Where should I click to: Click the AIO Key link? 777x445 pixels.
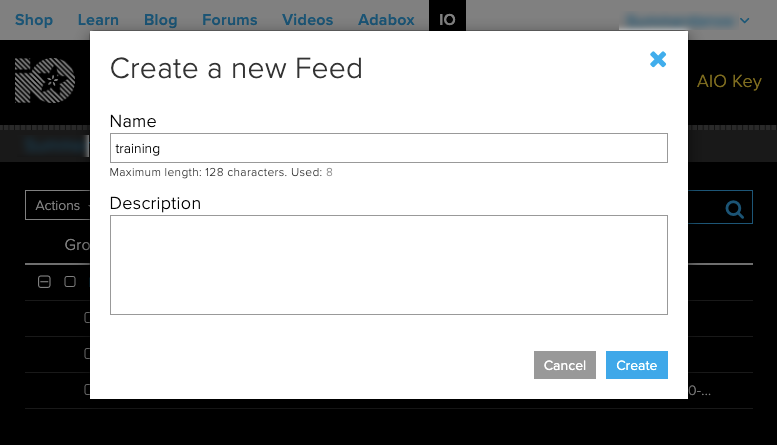pyautogui.click(x=729, y=82)
